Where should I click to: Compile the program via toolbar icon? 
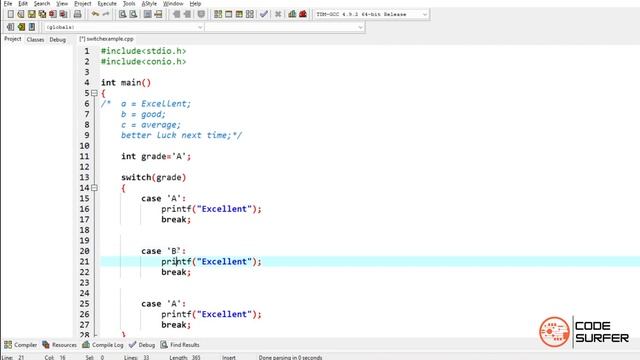tap(218, 14)
